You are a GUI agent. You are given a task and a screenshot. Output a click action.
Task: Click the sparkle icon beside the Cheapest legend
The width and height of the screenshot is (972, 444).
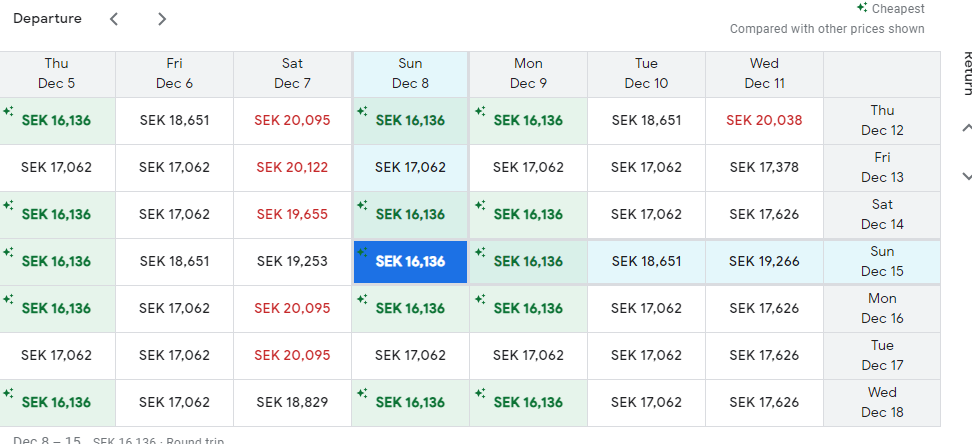pyautogui.click(x=861, y=8)
